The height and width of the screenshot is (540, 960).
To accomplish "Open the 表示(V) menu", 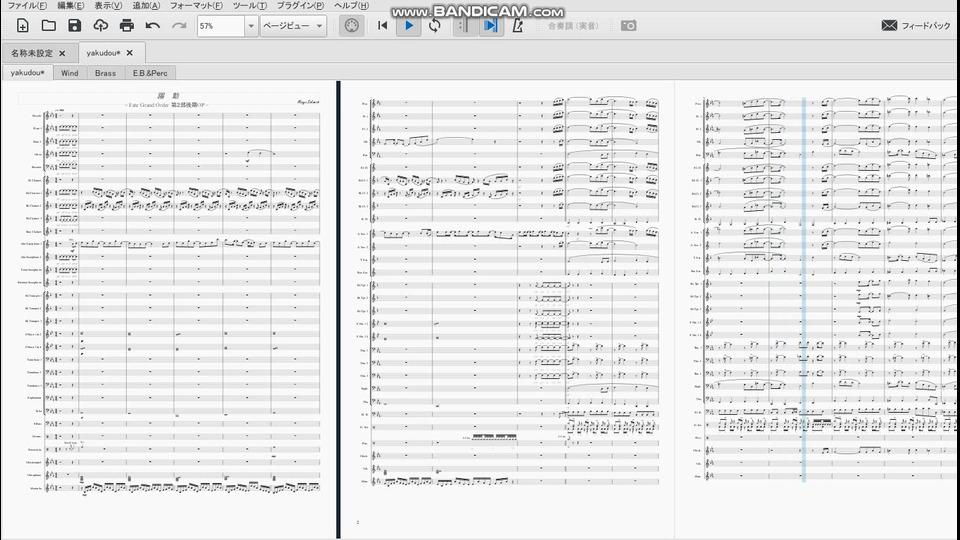I will 108,6.
